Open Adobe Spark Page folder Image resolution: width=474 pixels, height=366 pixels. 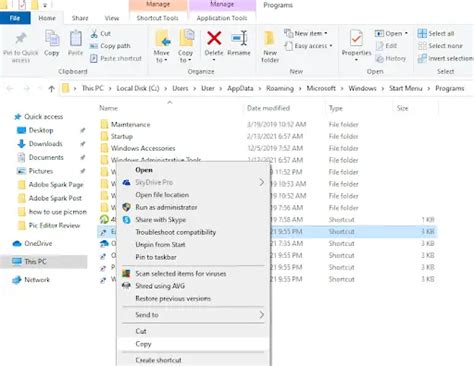[x=56, y=185]
